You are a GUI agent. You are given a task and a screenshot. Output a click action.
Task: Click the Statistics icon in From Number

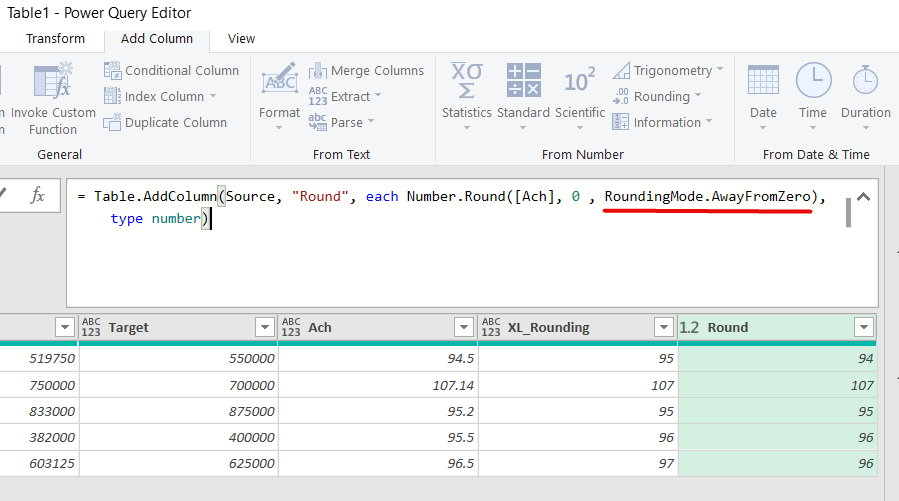tap(466, 80)
